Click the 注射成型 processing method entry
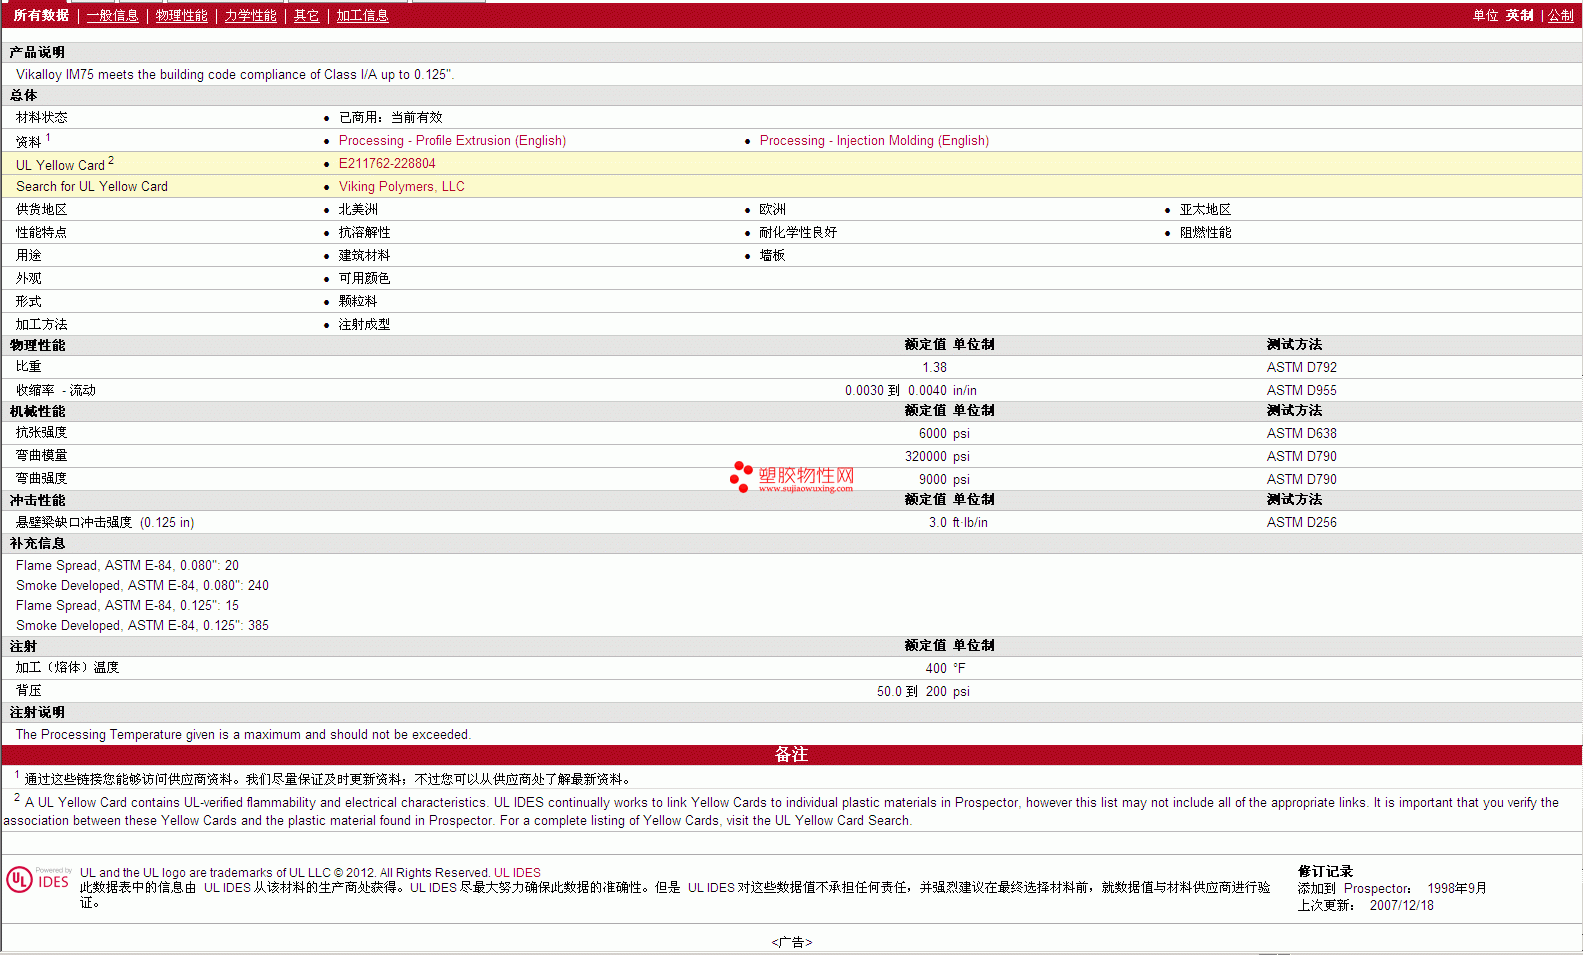Image resolution: width=1583 pixels, height=955 pixels. (x=365, y=325)
